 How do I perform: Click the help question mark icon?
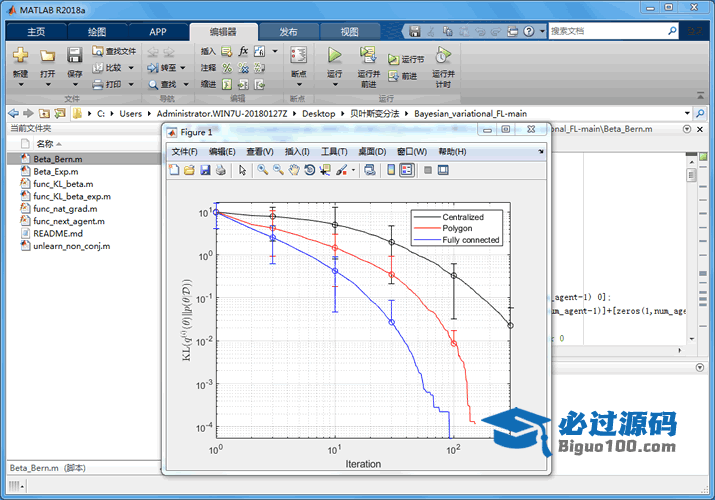pyautogui.click(x=528, y=31)
